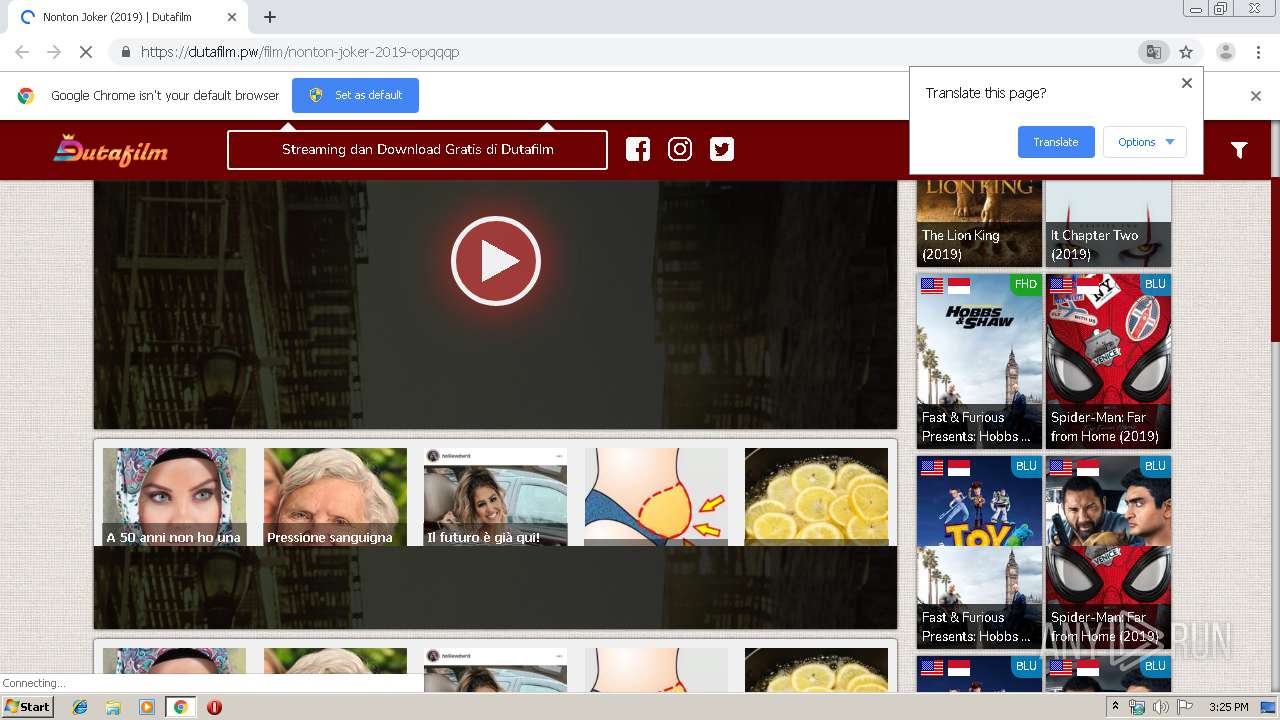Image resolution: width=1280 pixels, height=720 pixels.
Task: Click the Translate button
Action: [1056, 142]
